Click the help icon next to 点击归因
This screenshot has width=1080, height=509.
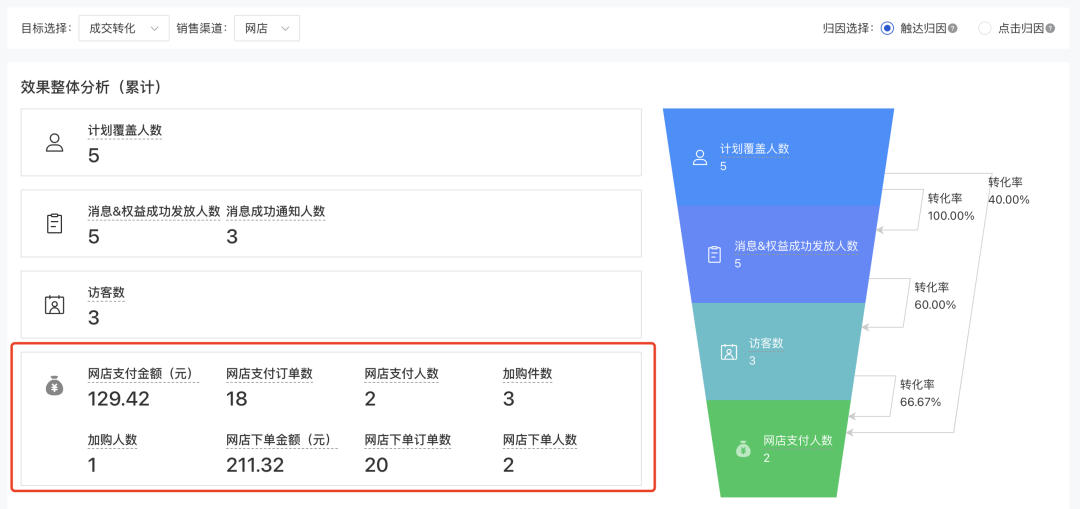(1050, 28)
